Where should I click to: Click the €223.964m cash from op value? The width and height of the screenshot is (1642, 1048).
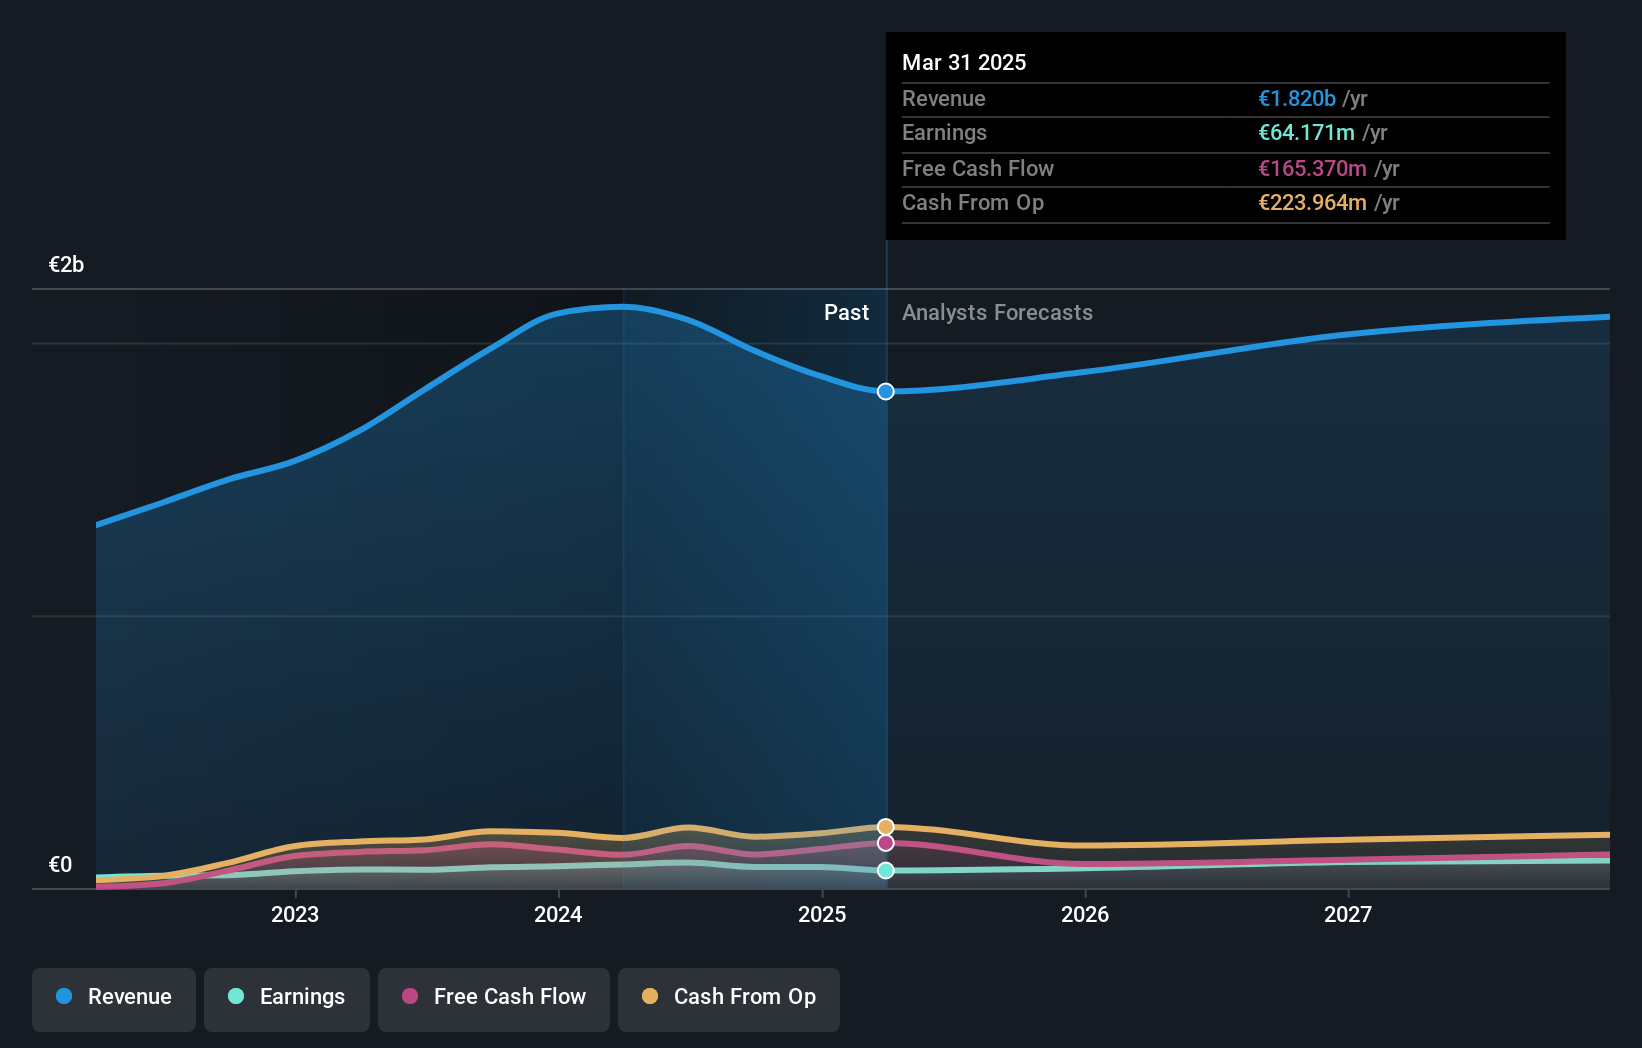1312,202
